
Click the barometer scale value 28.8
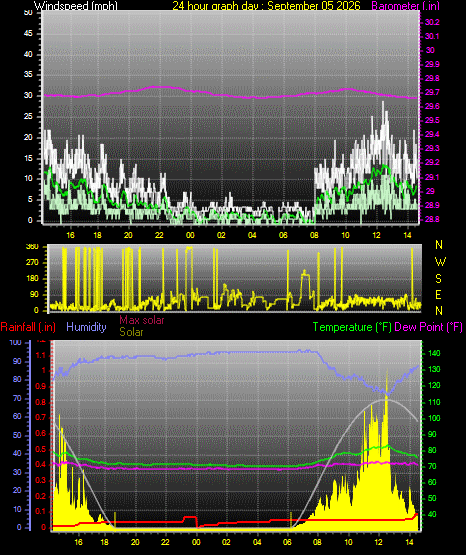[432, 219]
